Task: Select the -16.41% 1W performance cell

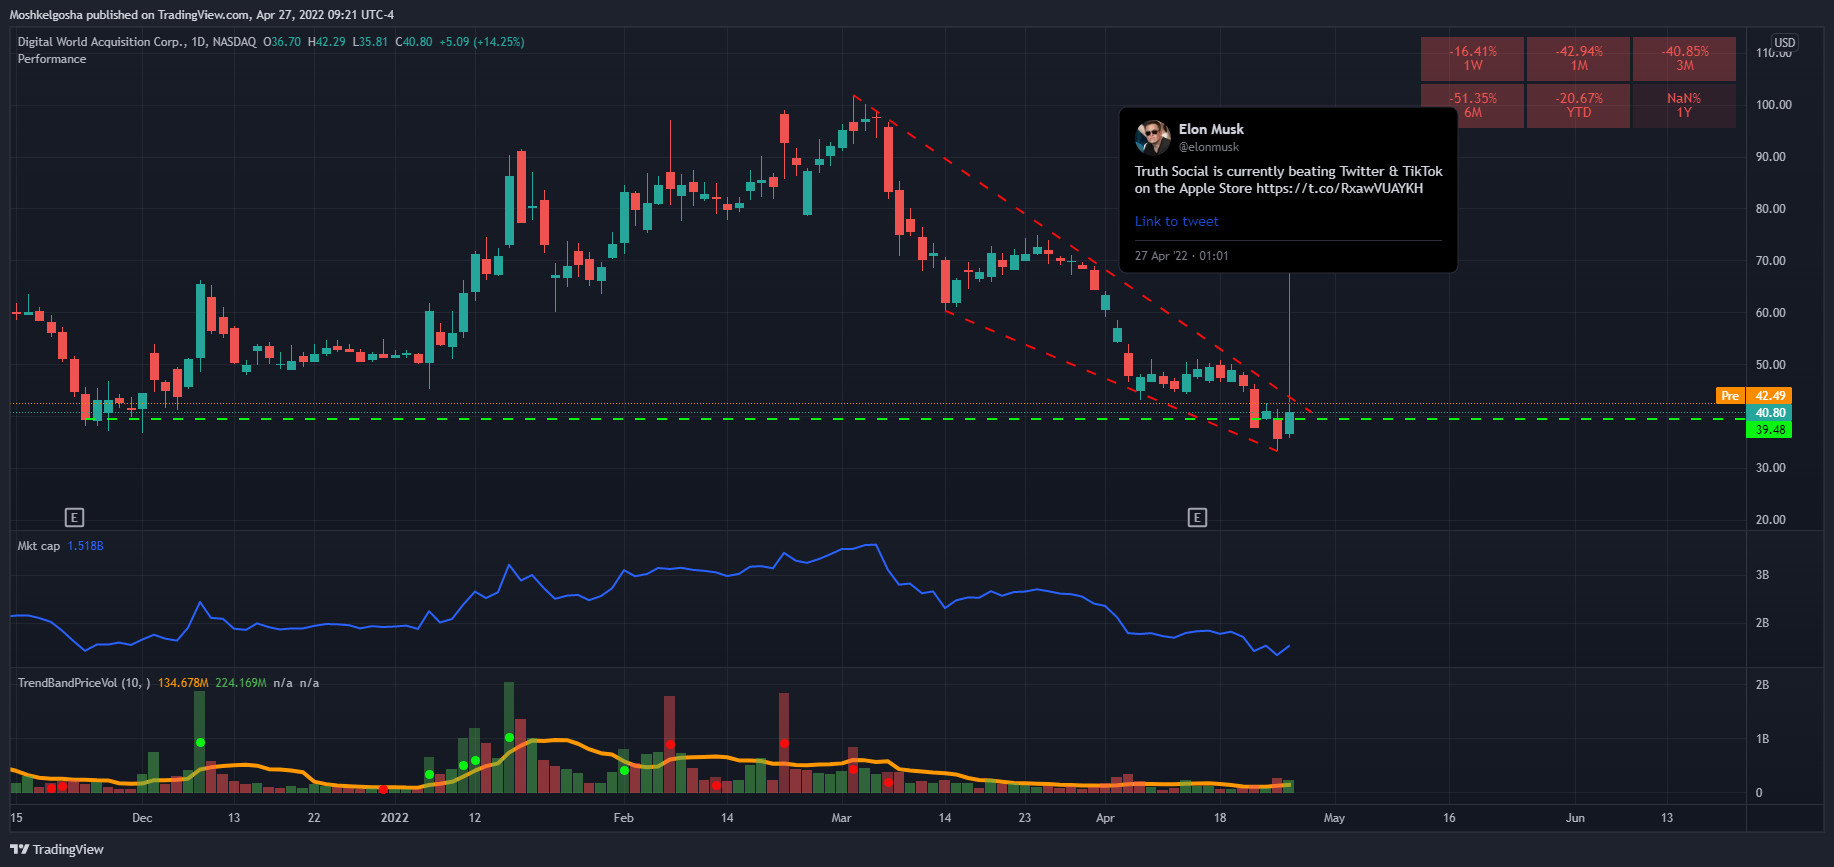Action: (1473, 58)
